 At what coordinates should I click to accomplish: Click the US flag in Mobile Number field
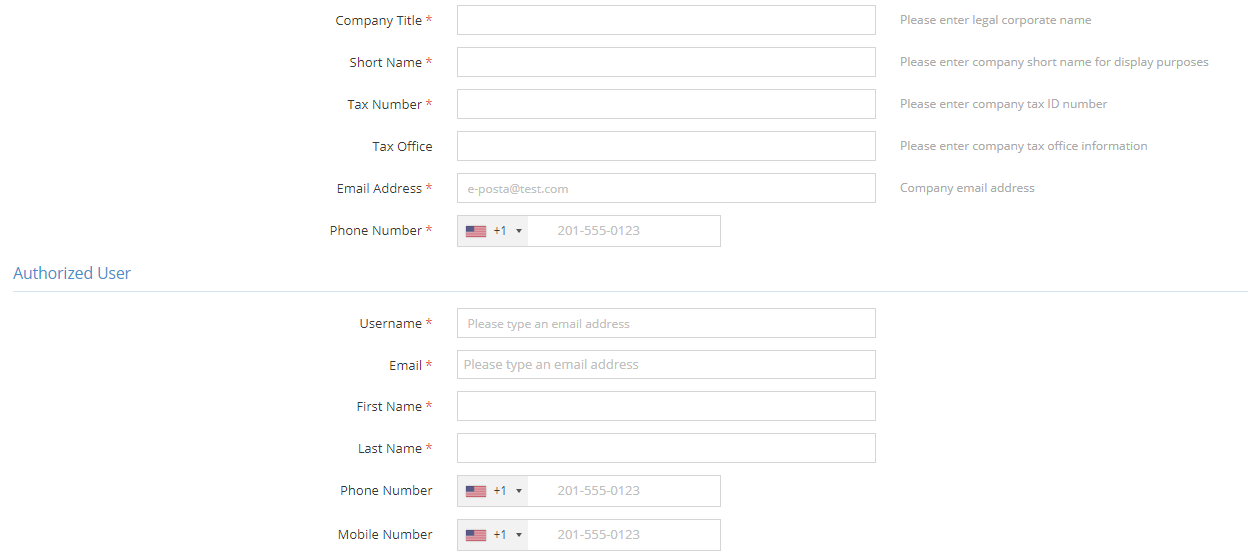pyautogui.click(x=476, y=535)
